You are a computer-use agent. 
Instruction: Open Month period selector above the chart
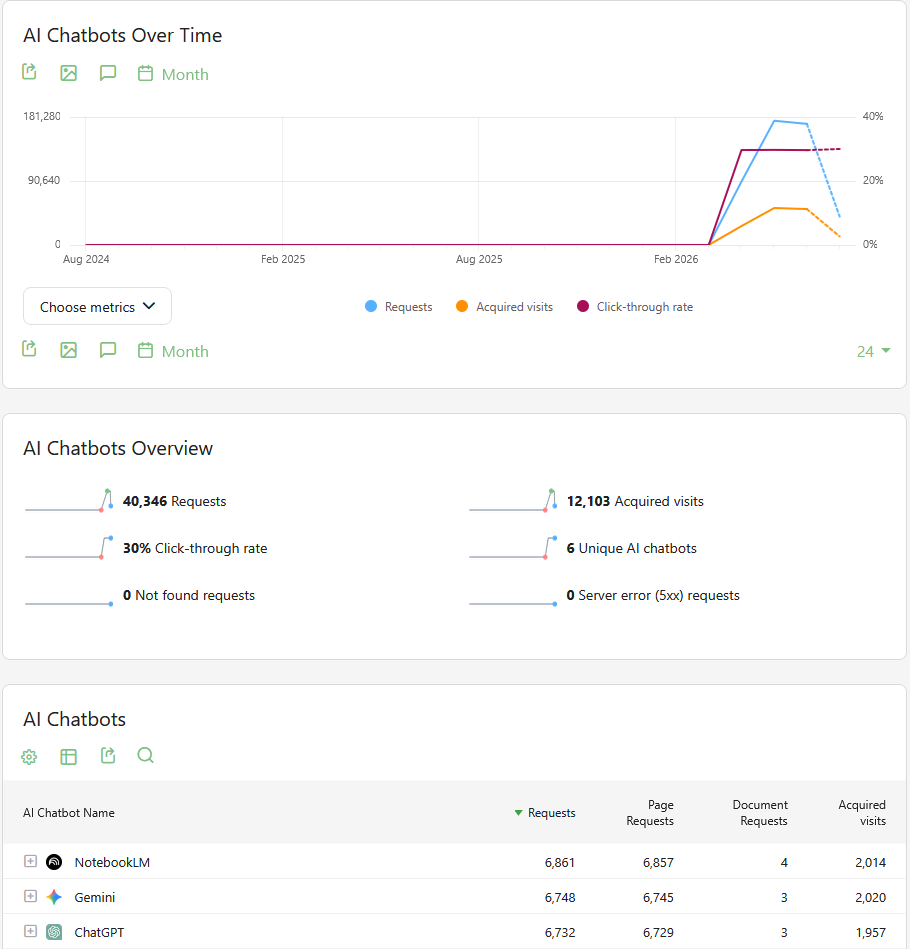click(173, 74)
